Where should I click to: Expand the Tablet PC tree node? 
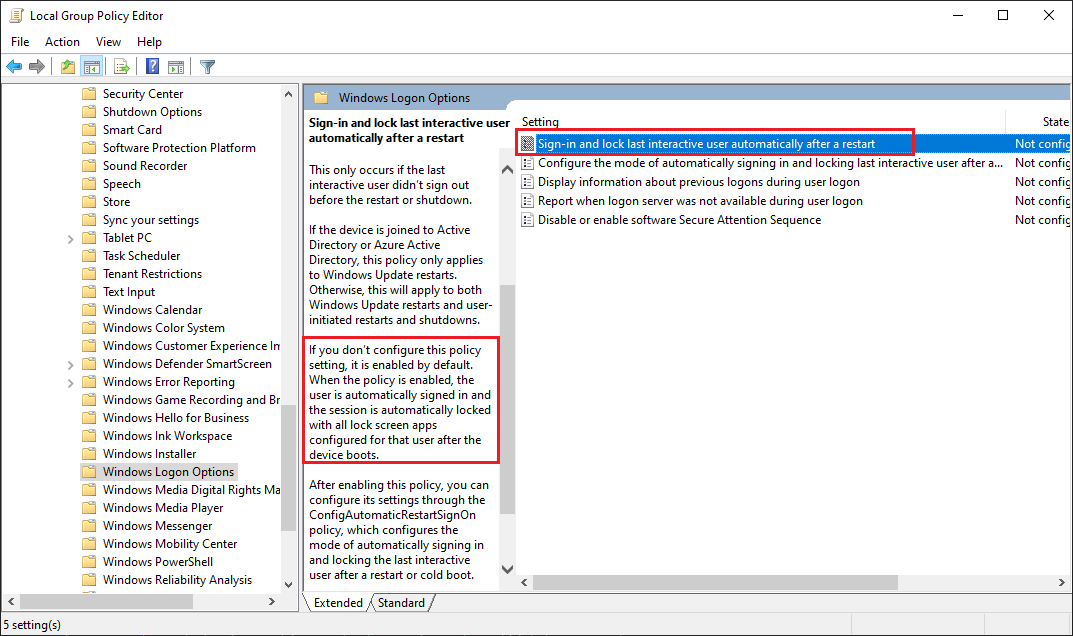71,237
